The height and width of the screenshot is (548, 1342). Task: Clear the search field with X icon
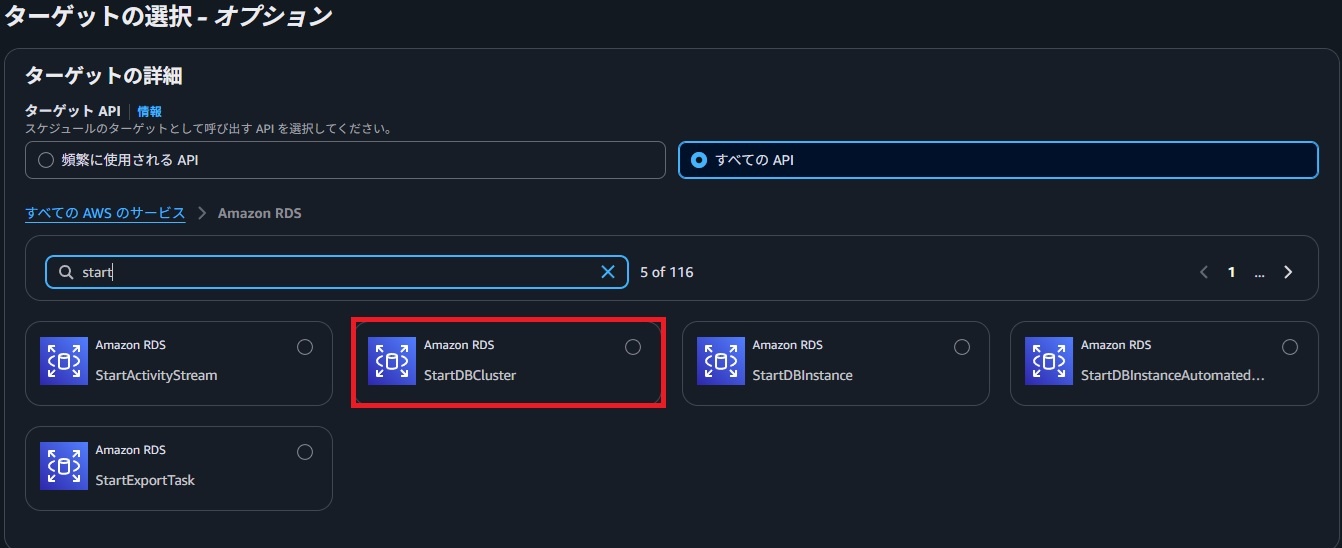click(608, 272)
